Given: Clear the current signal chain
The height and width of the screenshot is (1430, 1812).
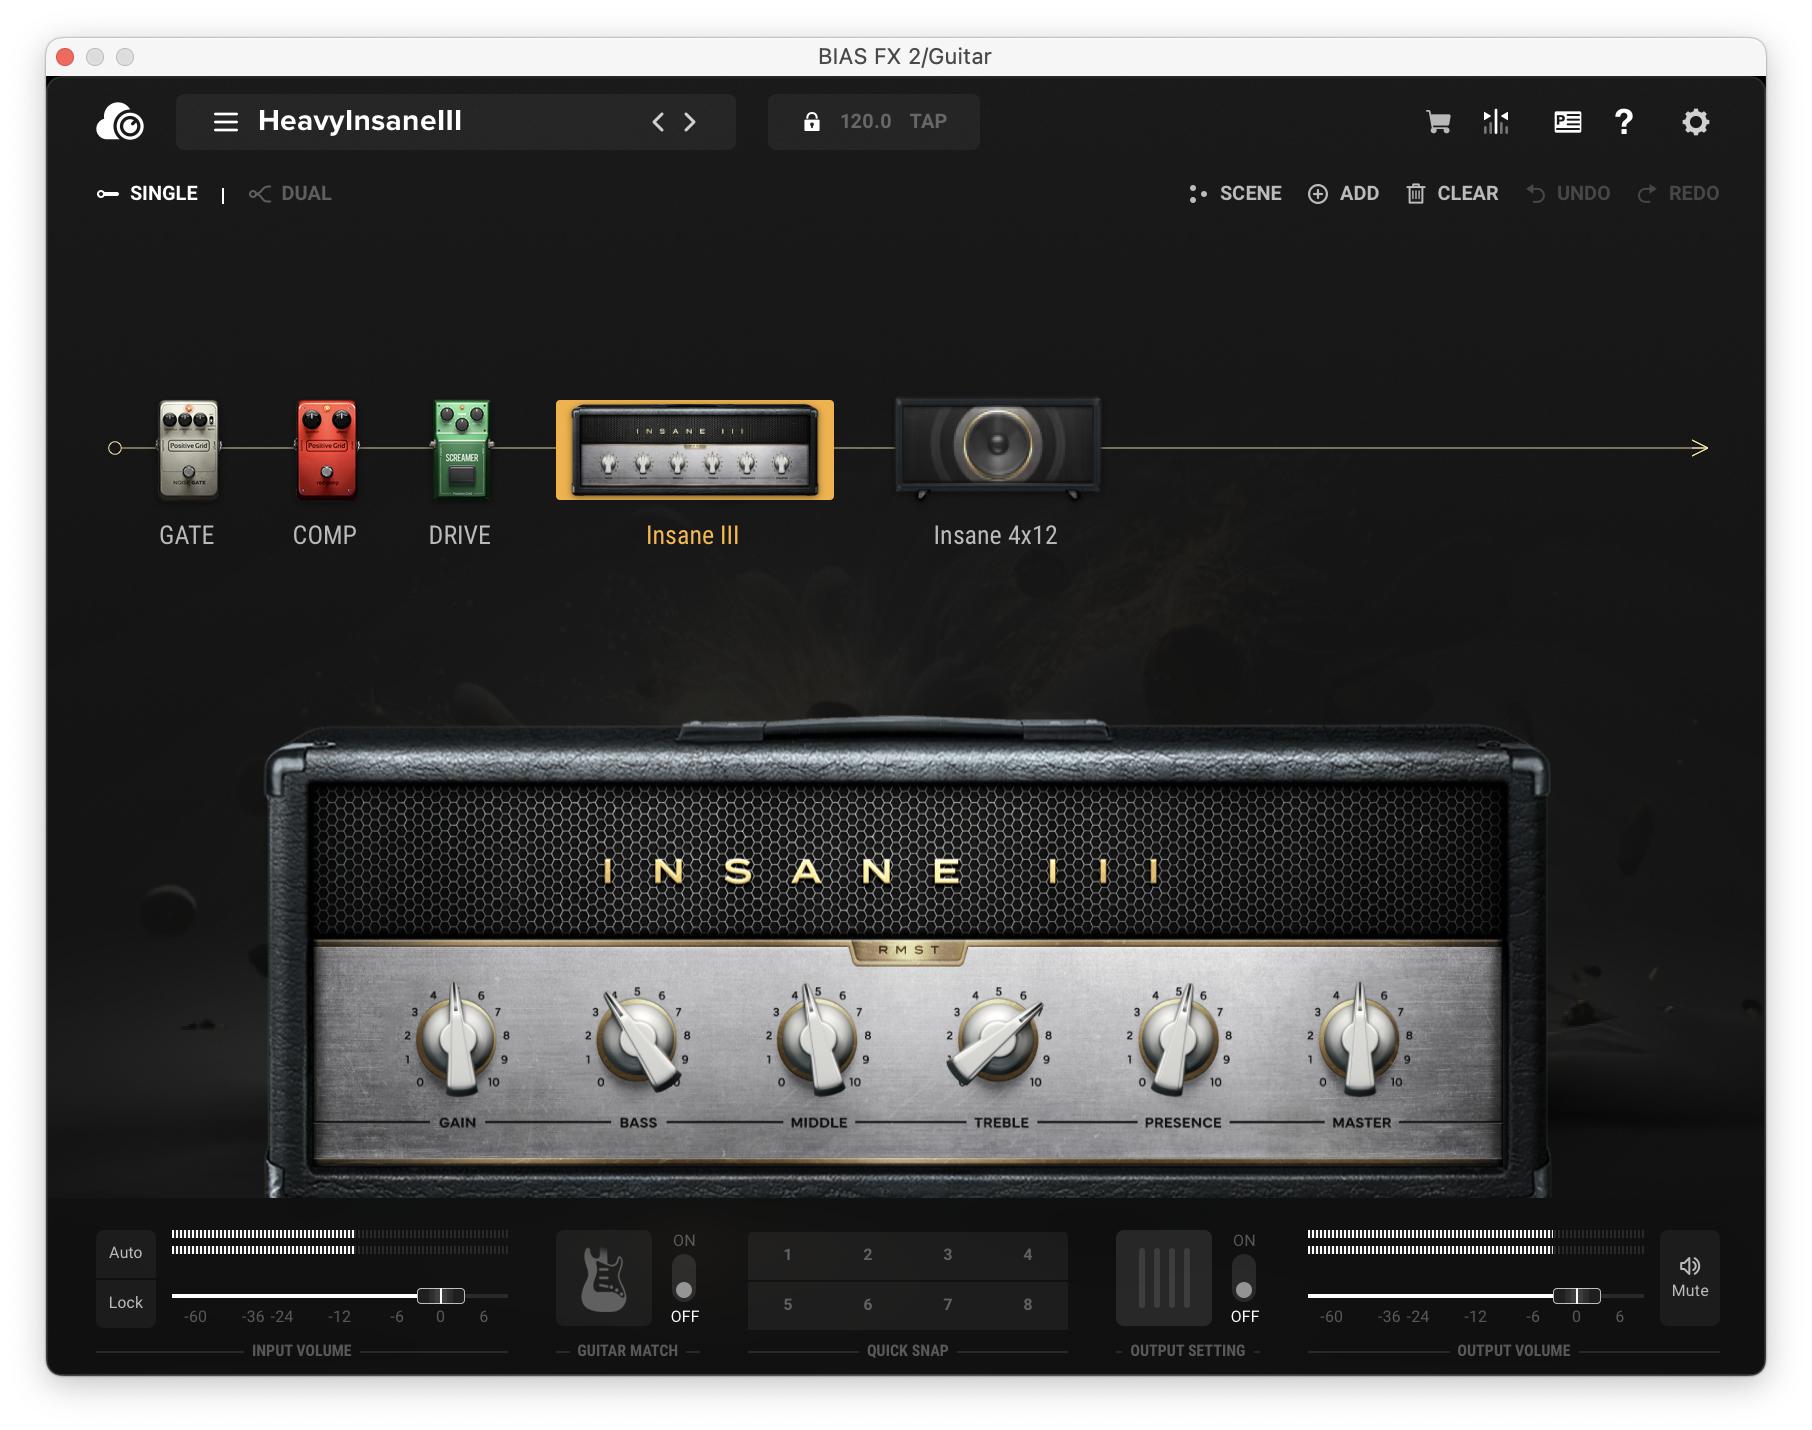Looking at the screenshot, I should [1452, 193].
